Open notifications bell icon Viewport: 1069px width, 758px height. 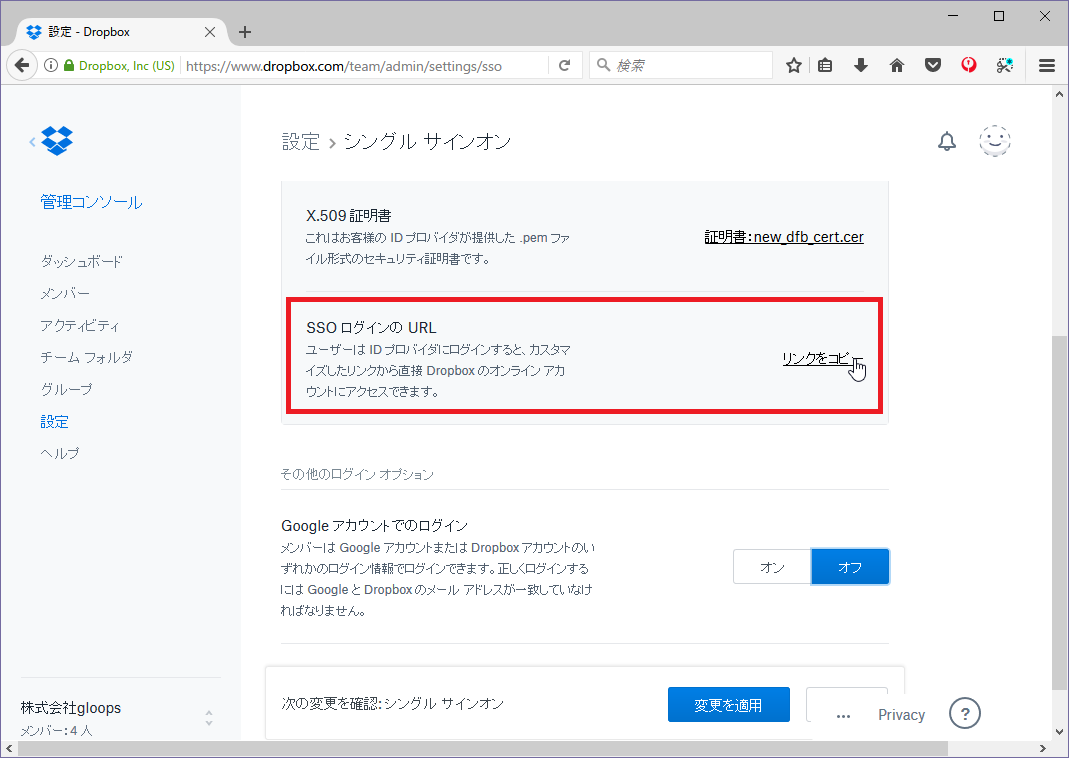[x=947, y=141]
